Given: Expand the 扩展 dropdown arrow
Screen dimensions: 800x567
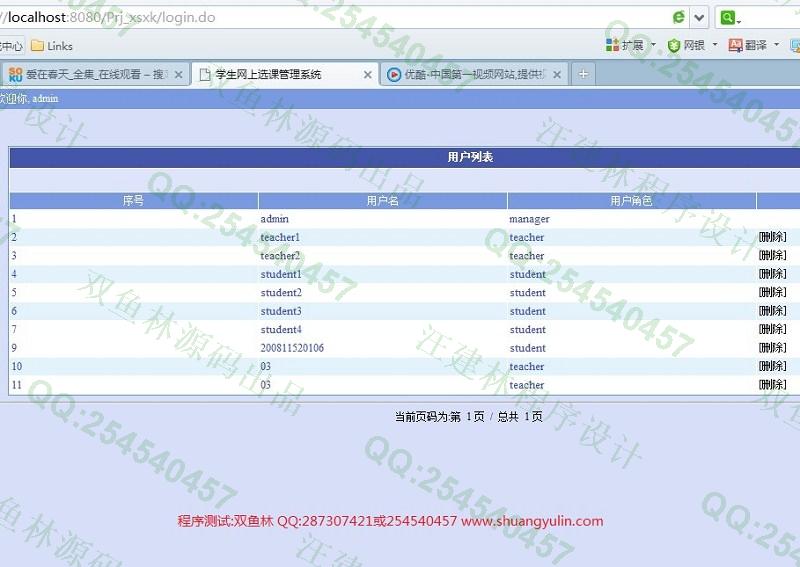Looking at the screenshot, I should tap(654, 45).
